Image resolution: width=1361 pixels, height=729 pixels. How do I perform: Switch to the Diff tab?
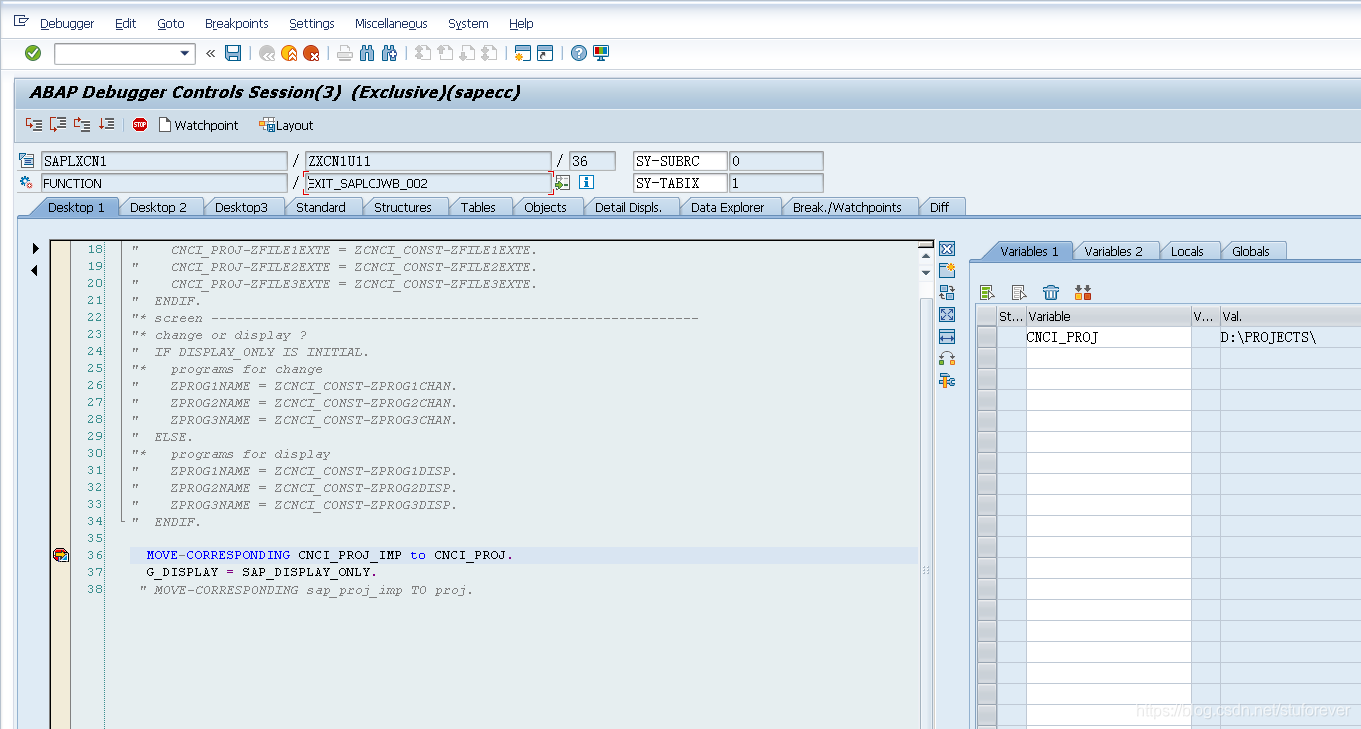tap(940, 207)
